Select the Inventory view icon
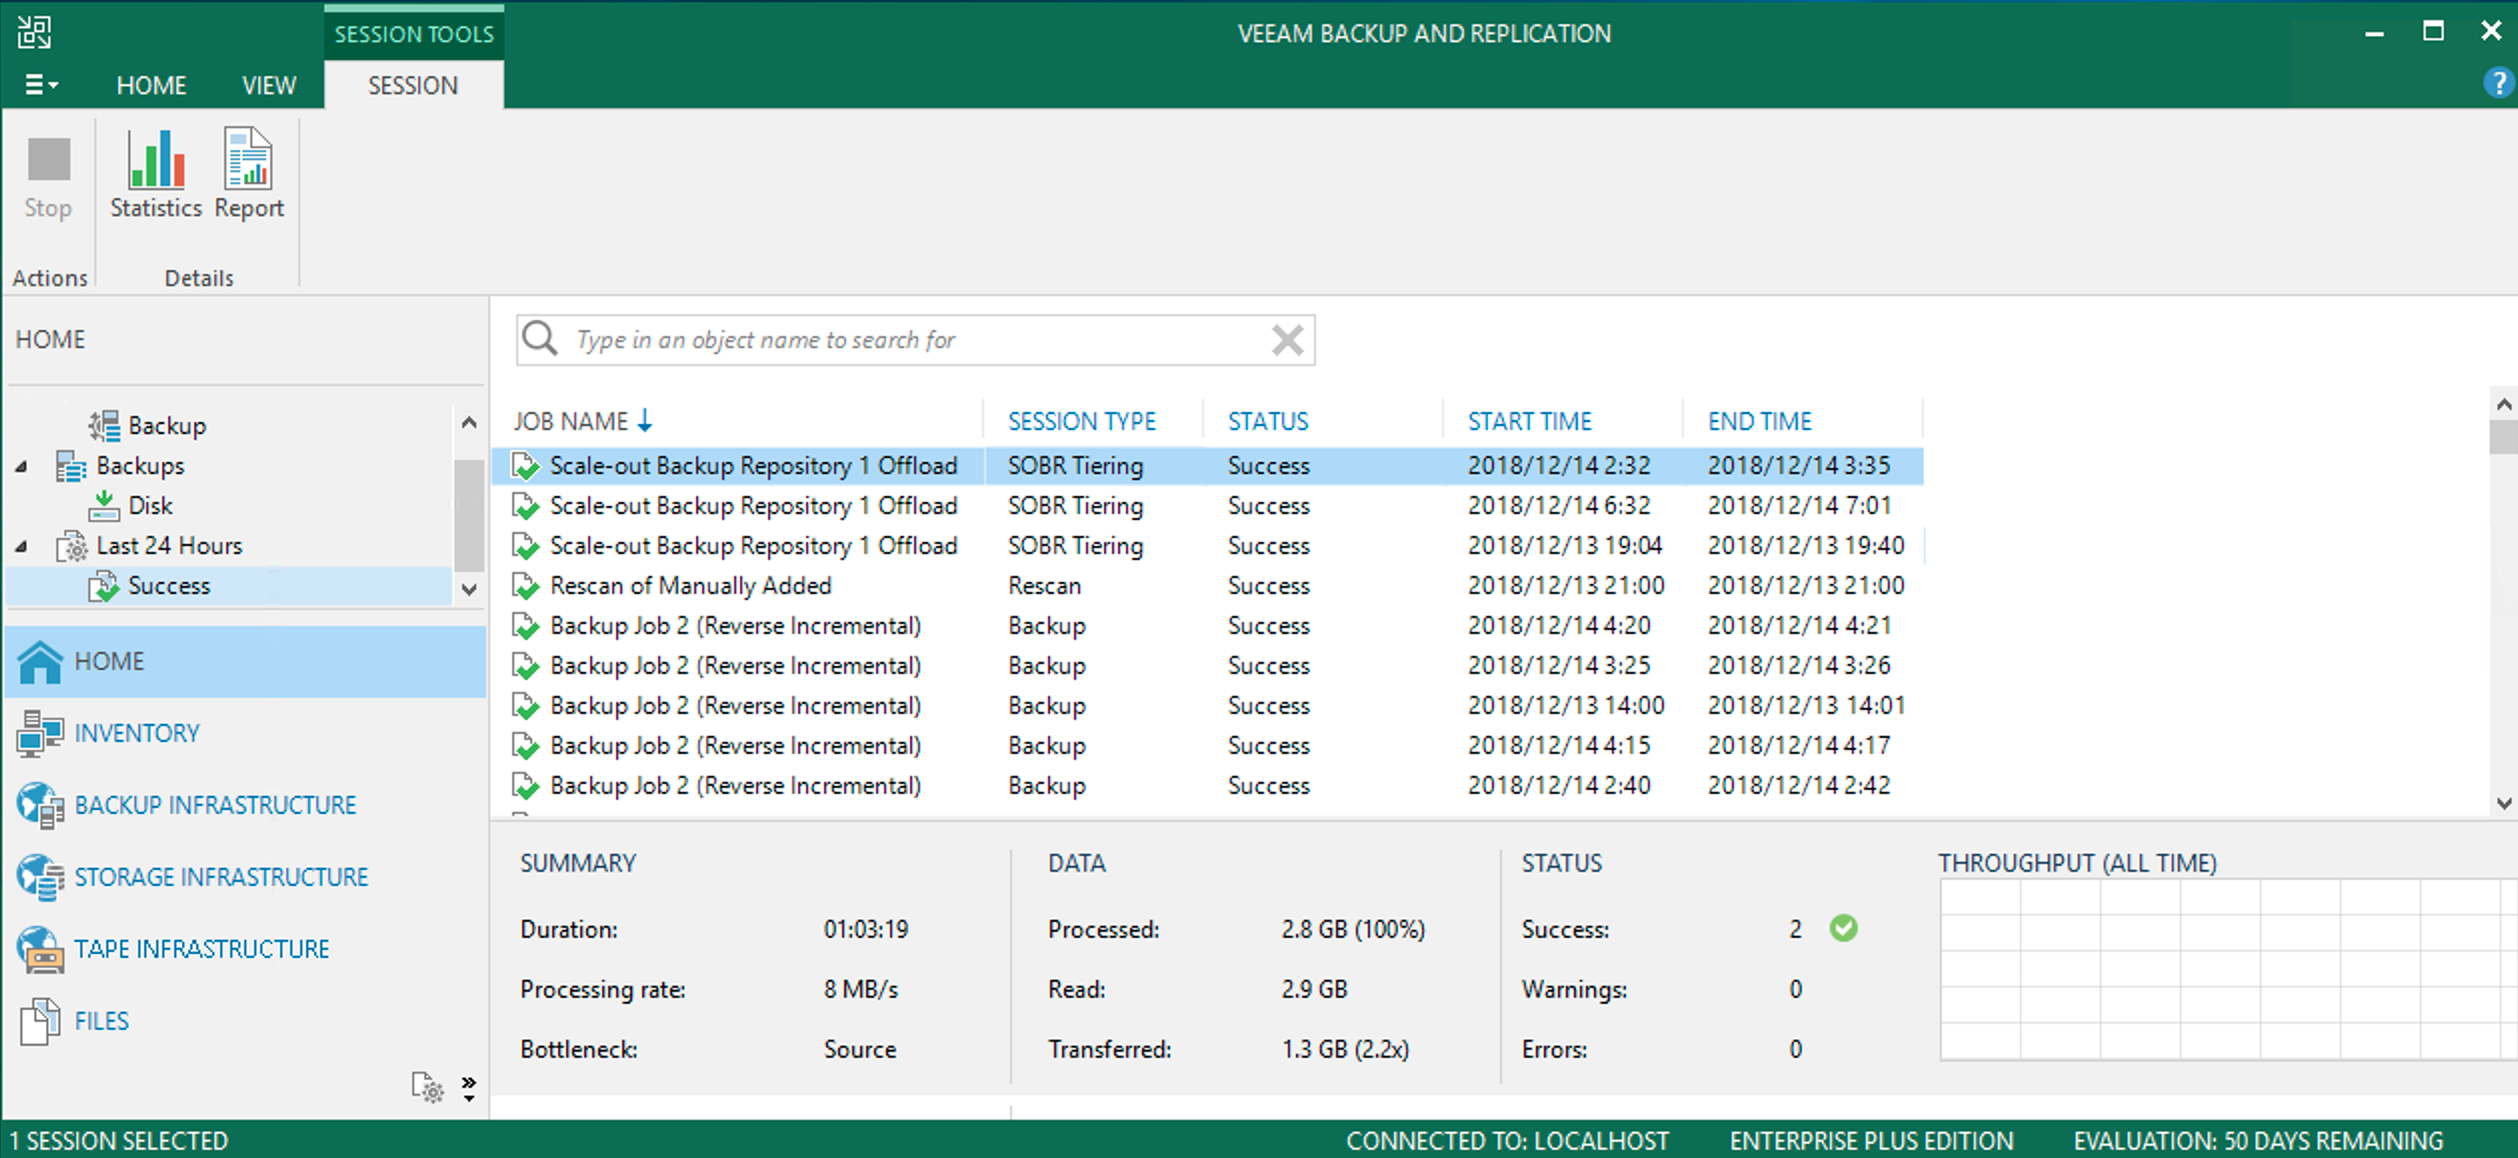This screenshot has height=1158, width=2518. tap(40, 732)
